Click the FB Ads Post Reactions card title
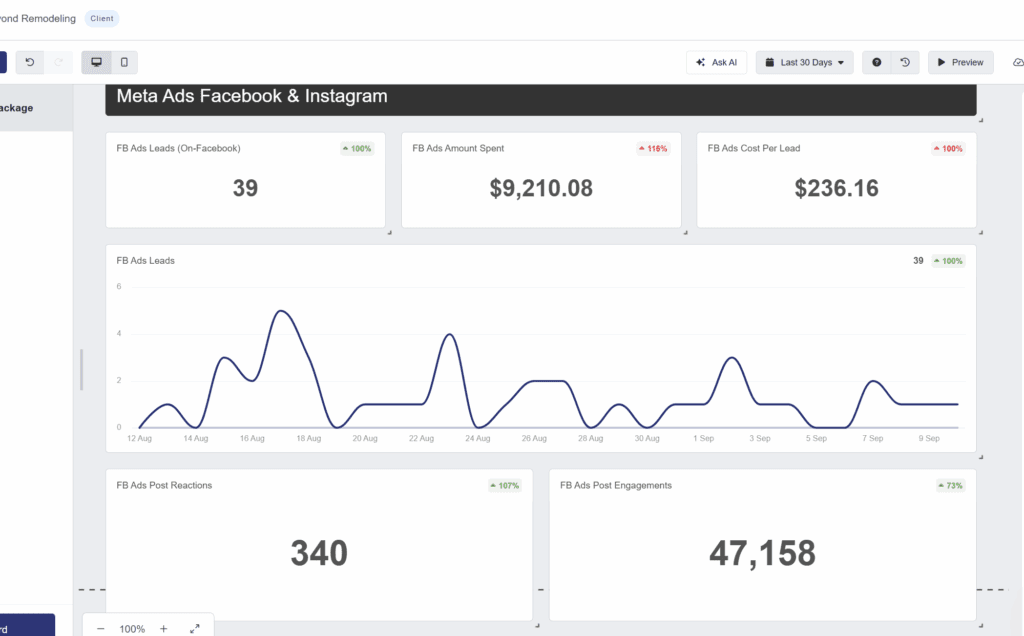The image size is (1024, 636). [165, 485]
